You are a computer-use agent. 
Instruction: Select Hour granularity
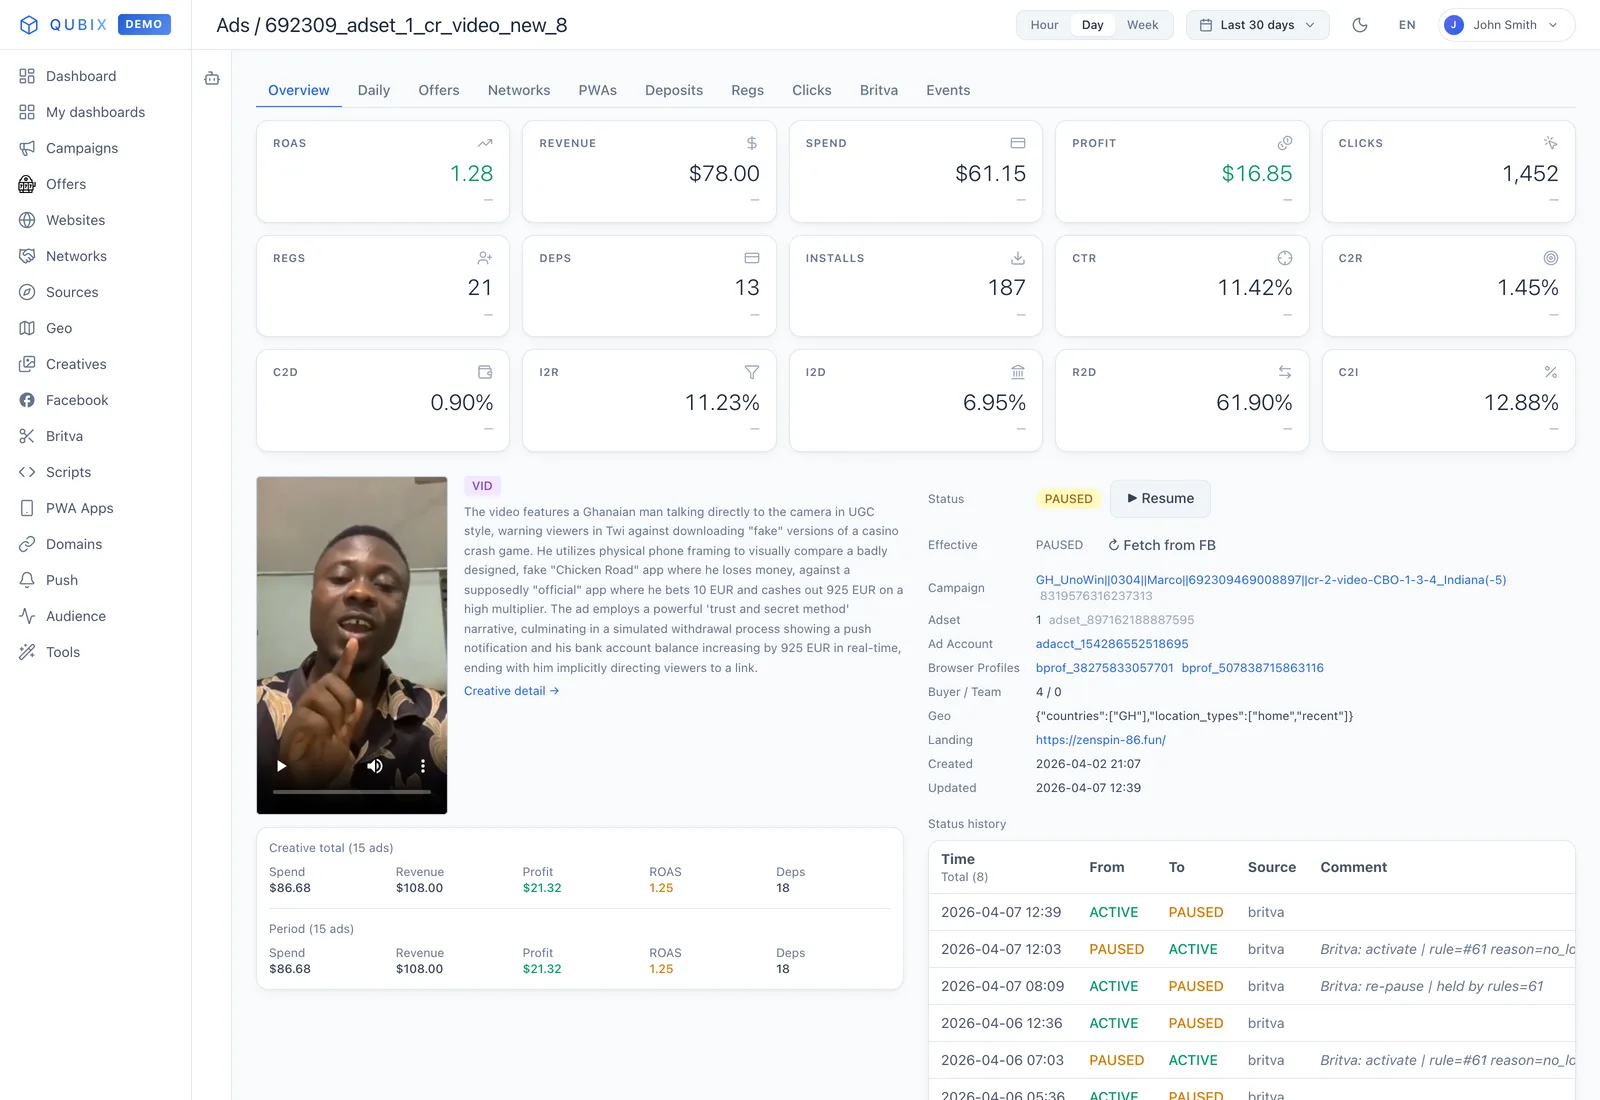pyautogui.click(x=1044, y=25)
